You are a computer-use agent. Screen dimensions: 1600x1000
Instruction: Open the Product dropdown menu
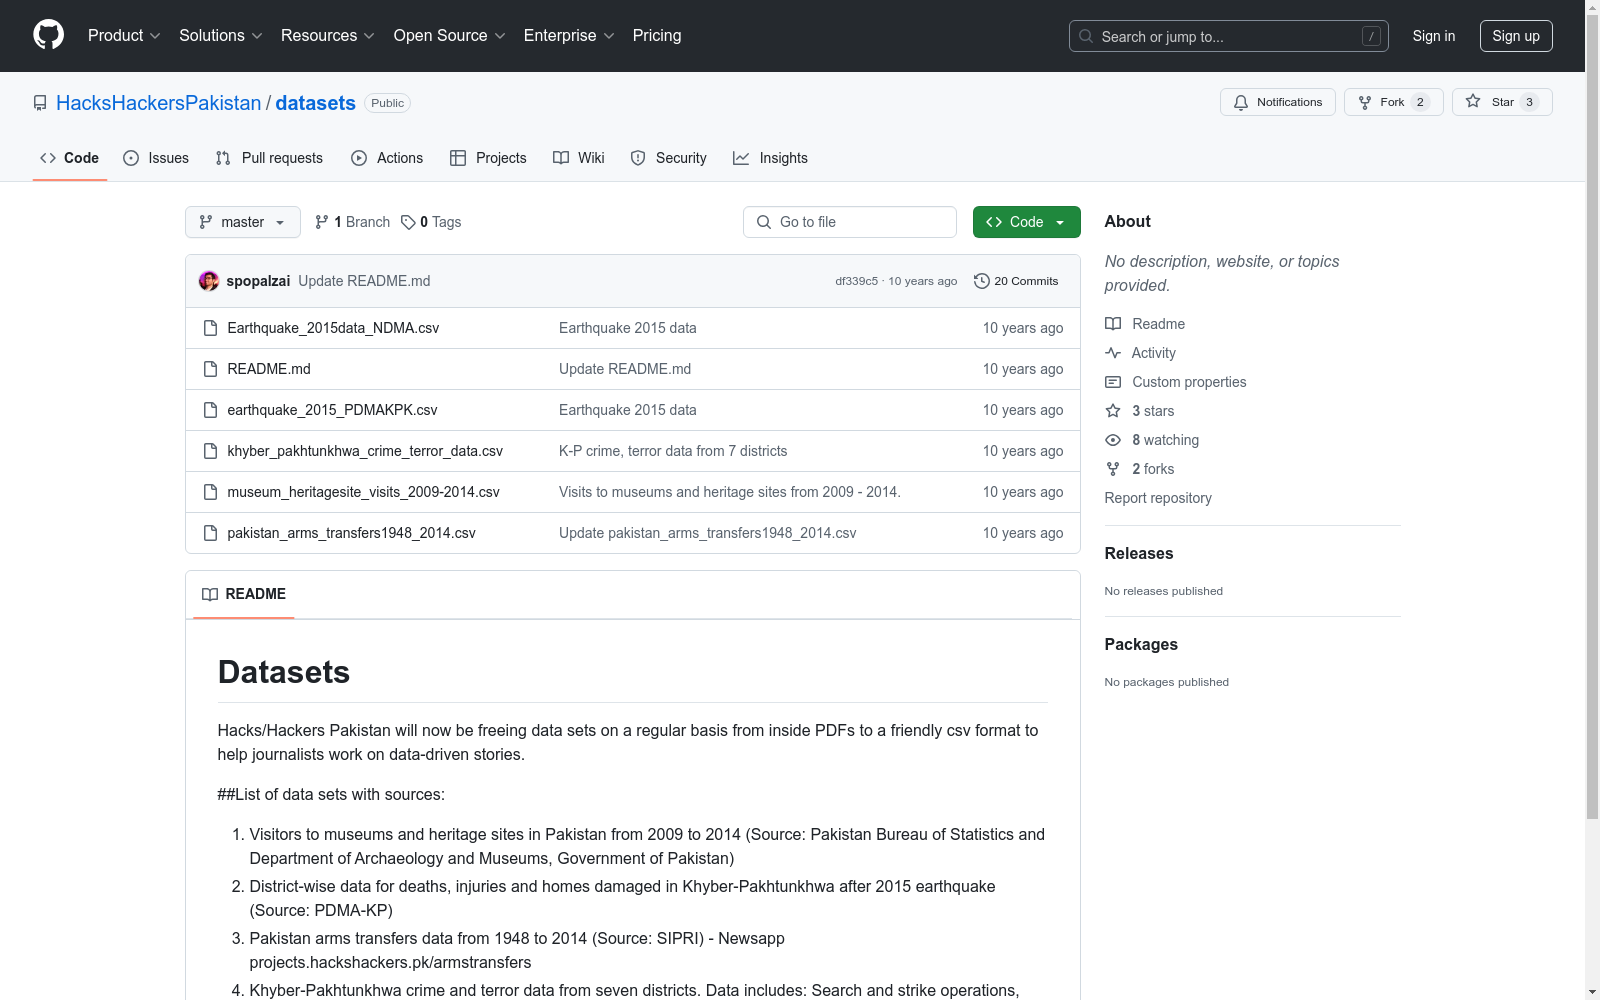pos(124,35)
